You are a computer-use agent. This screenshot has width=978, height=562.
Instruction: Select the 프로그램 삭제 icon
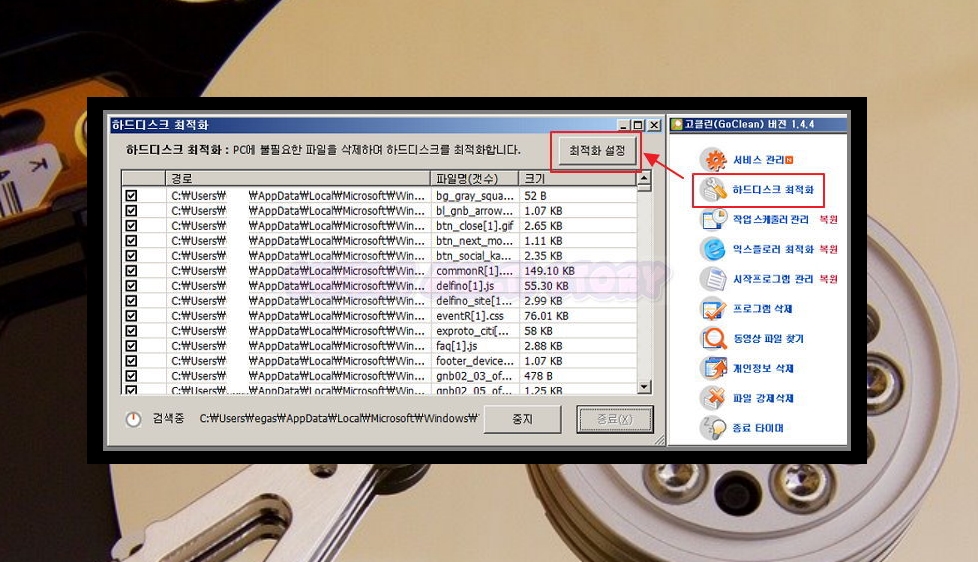(713, 309)
